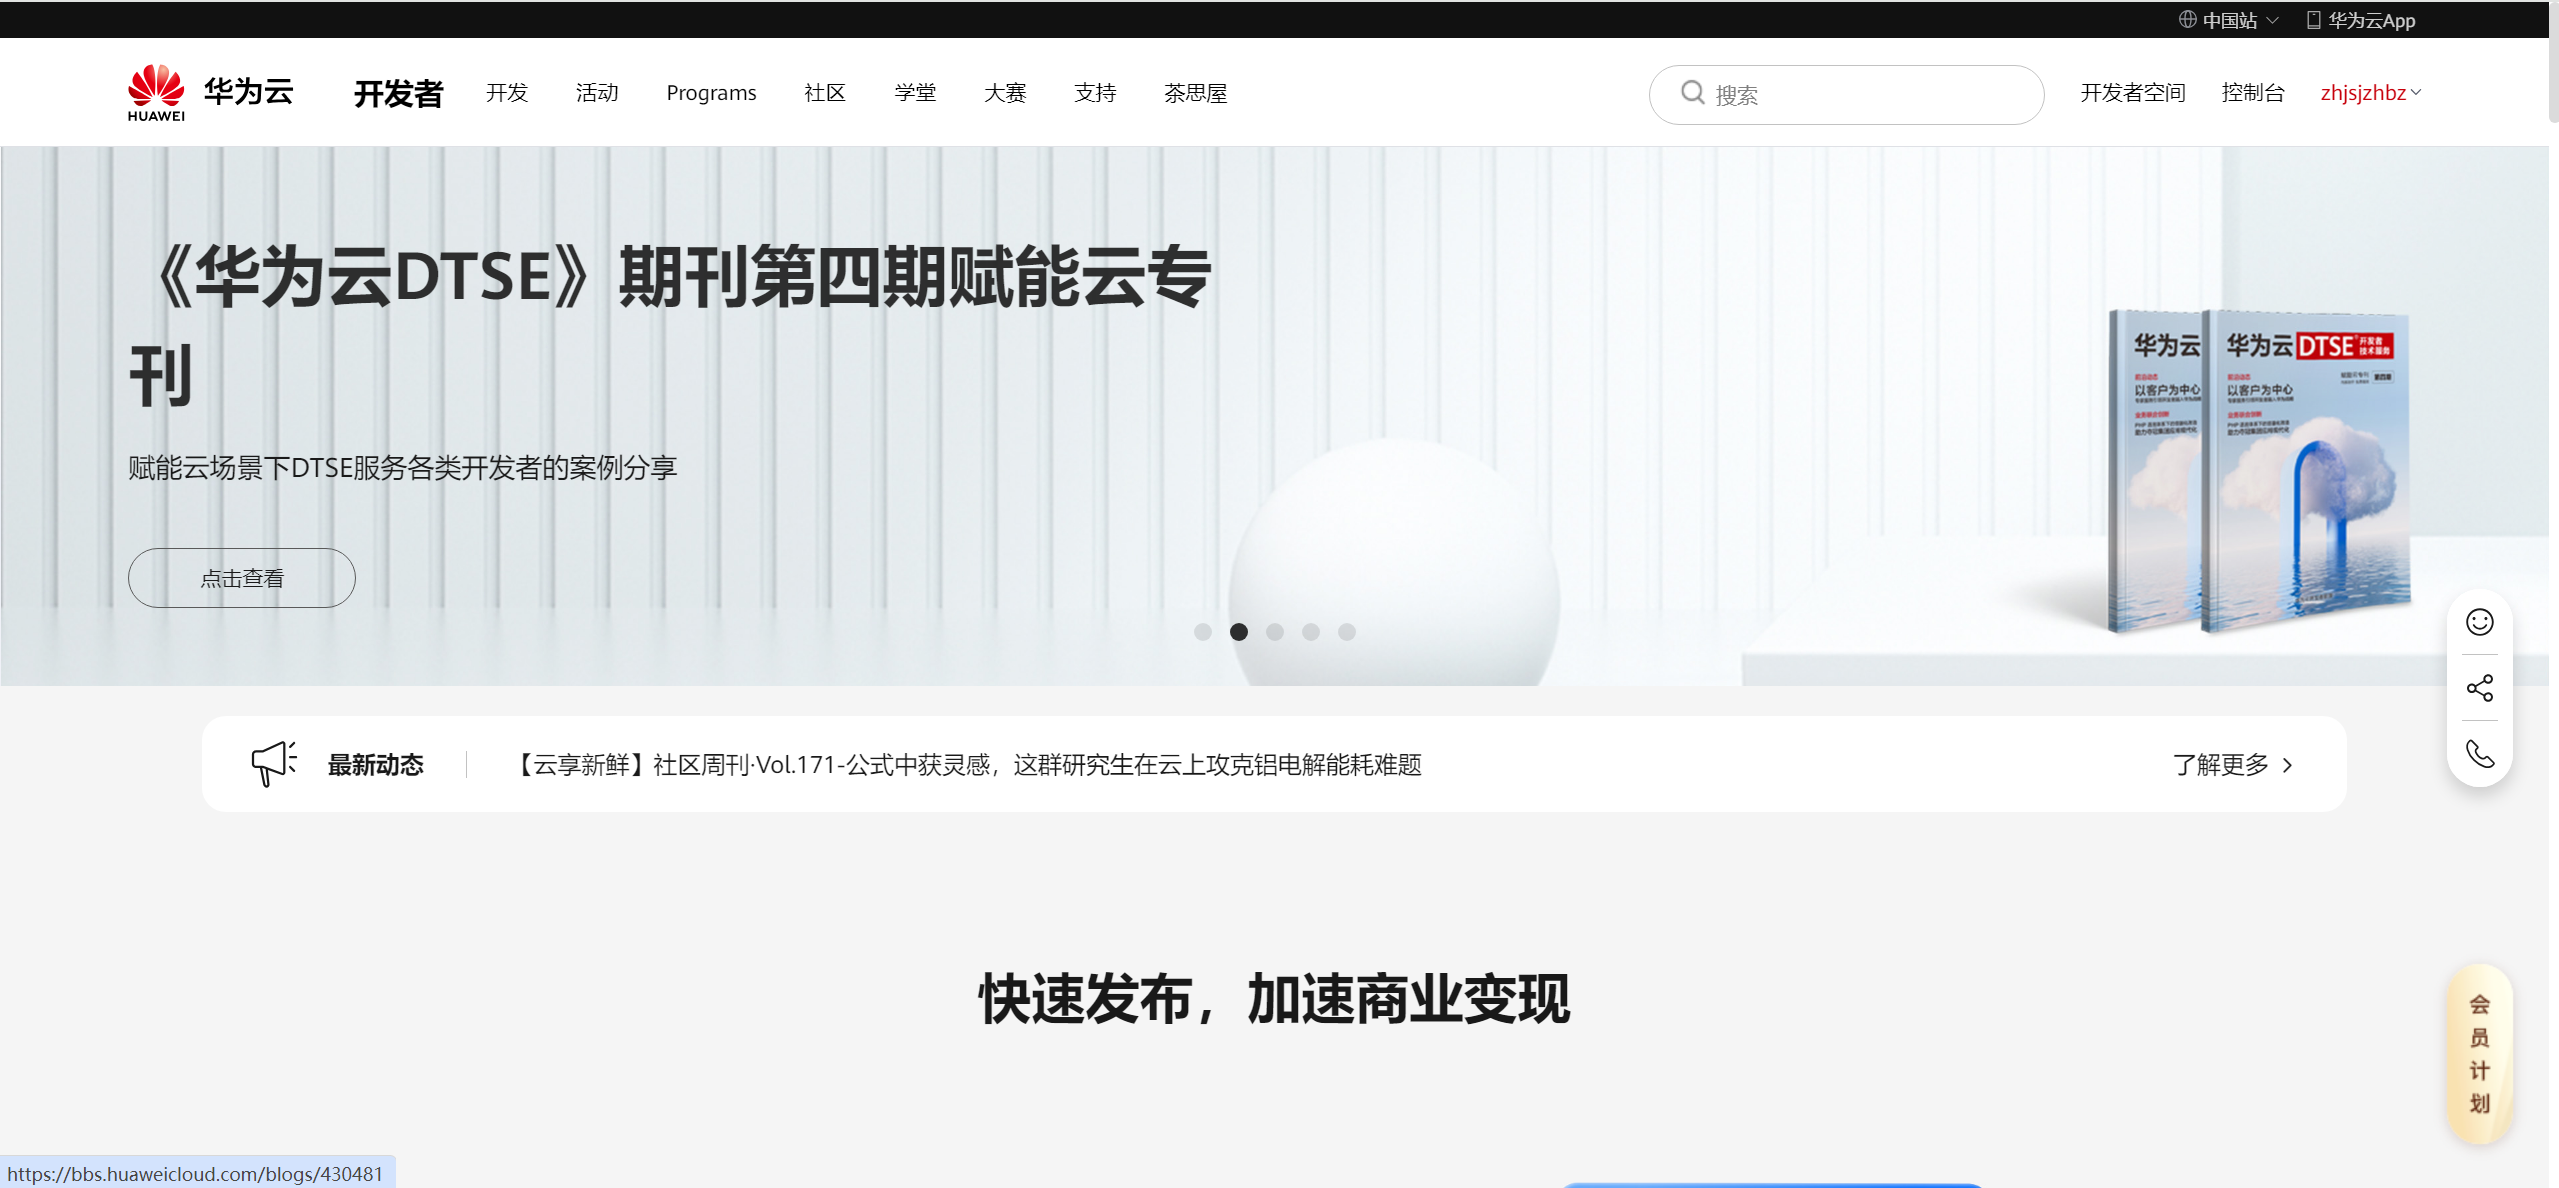This screenshot has width=2559, height=1188.
Task: Open the 社区 menu item
Action: [x=825, y=93]
